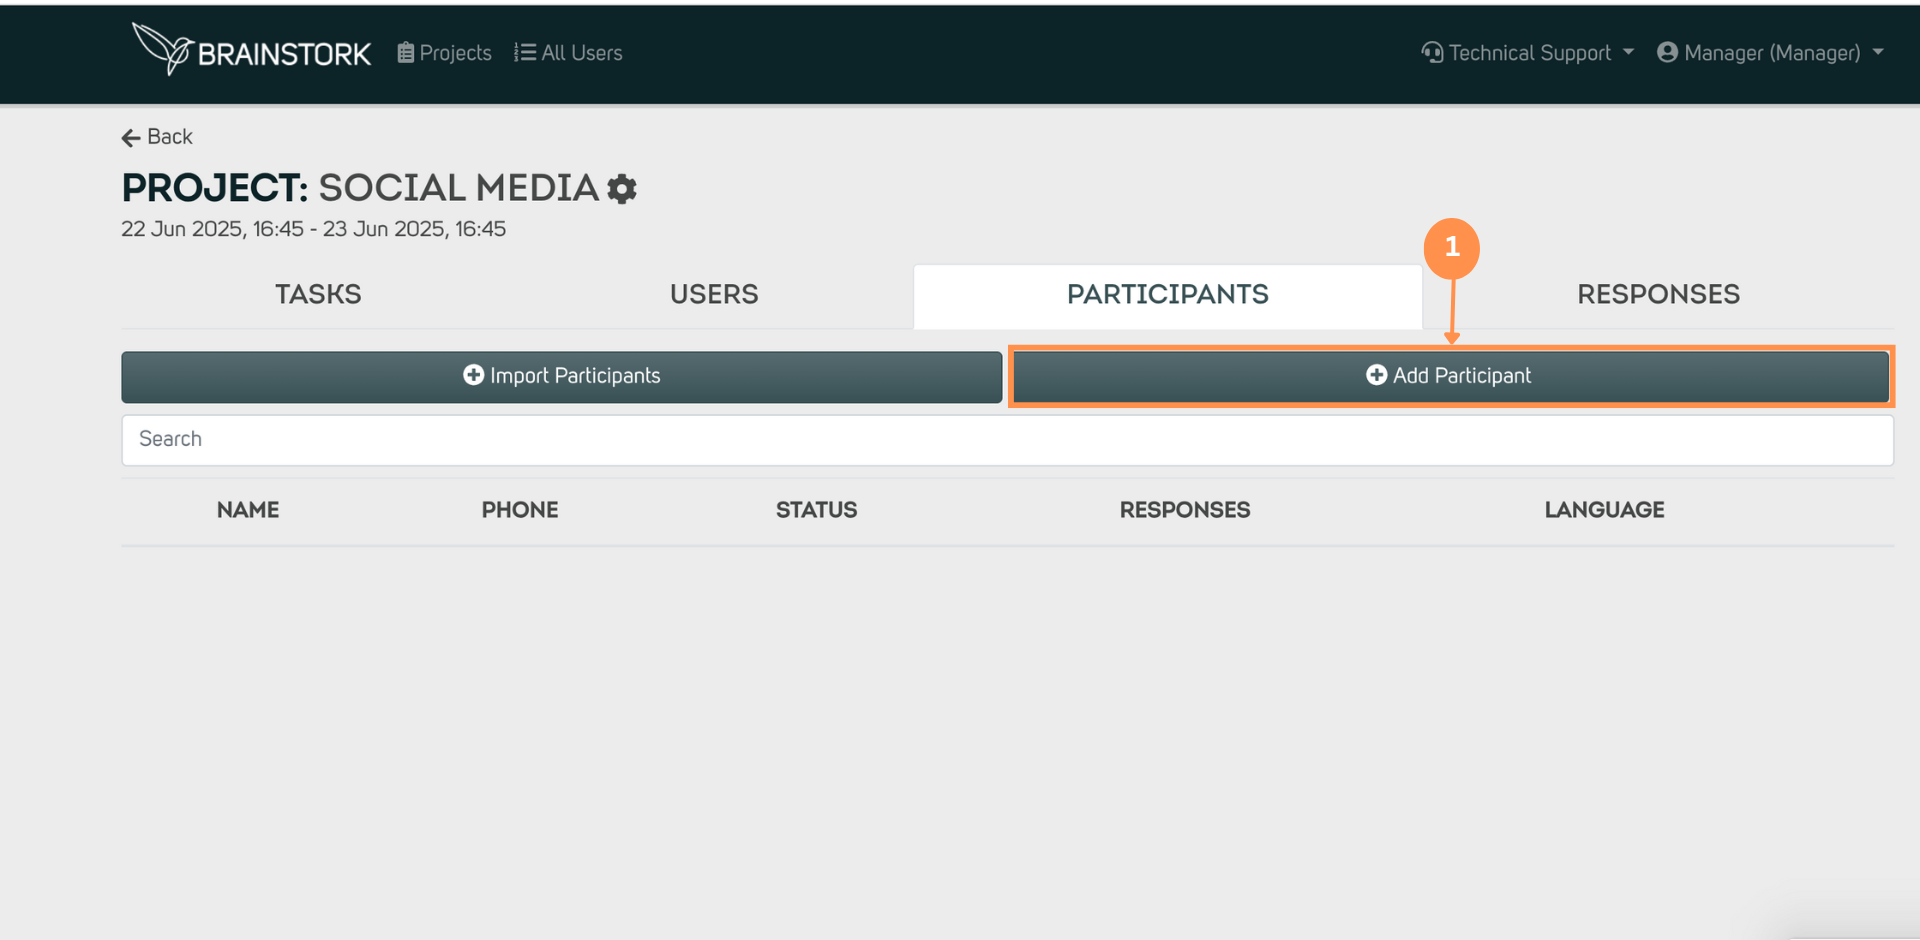Switch to the Users tab
Viewport: 1920px width, 940px height.
[x=714, y=295]
